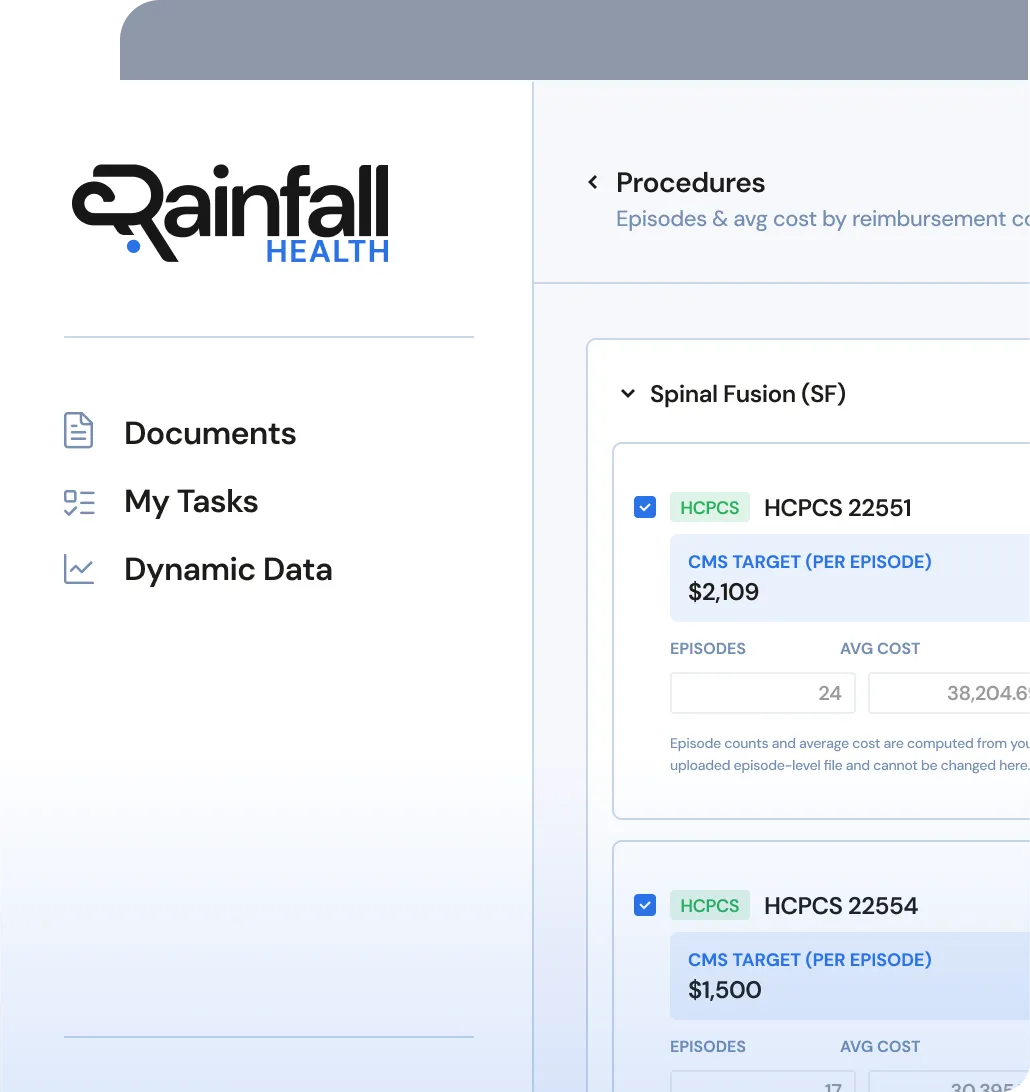Click the Dynamic Data chart icon

79,569
